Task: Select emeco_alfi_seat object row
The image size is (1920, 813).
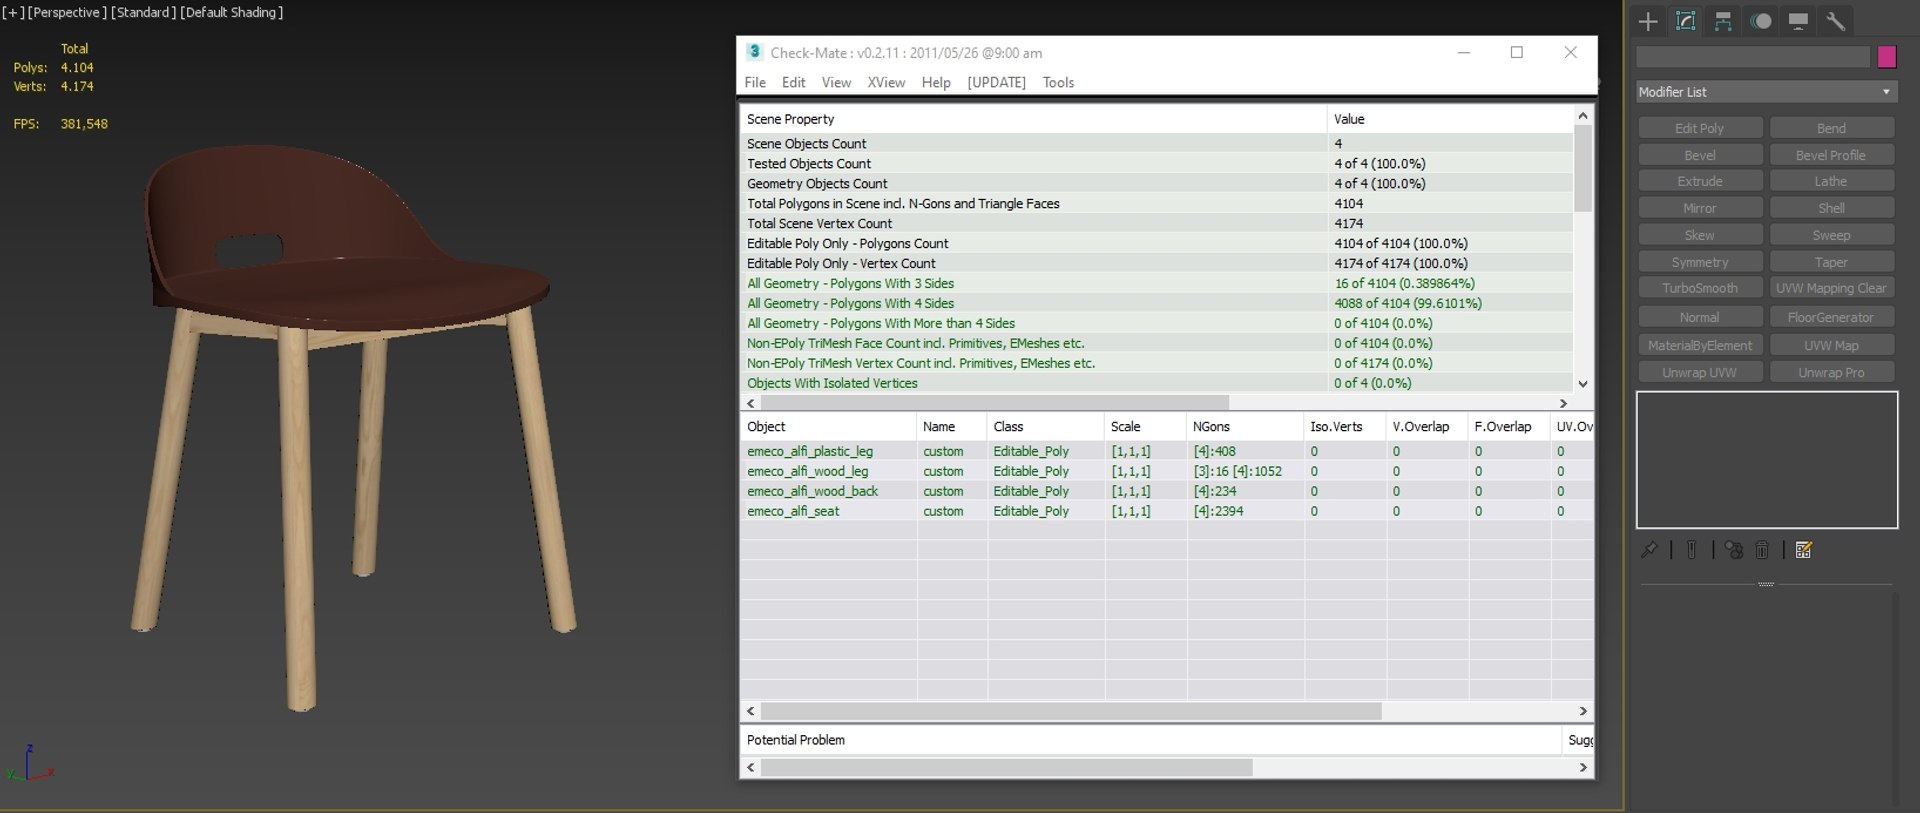Action: 1166,511
